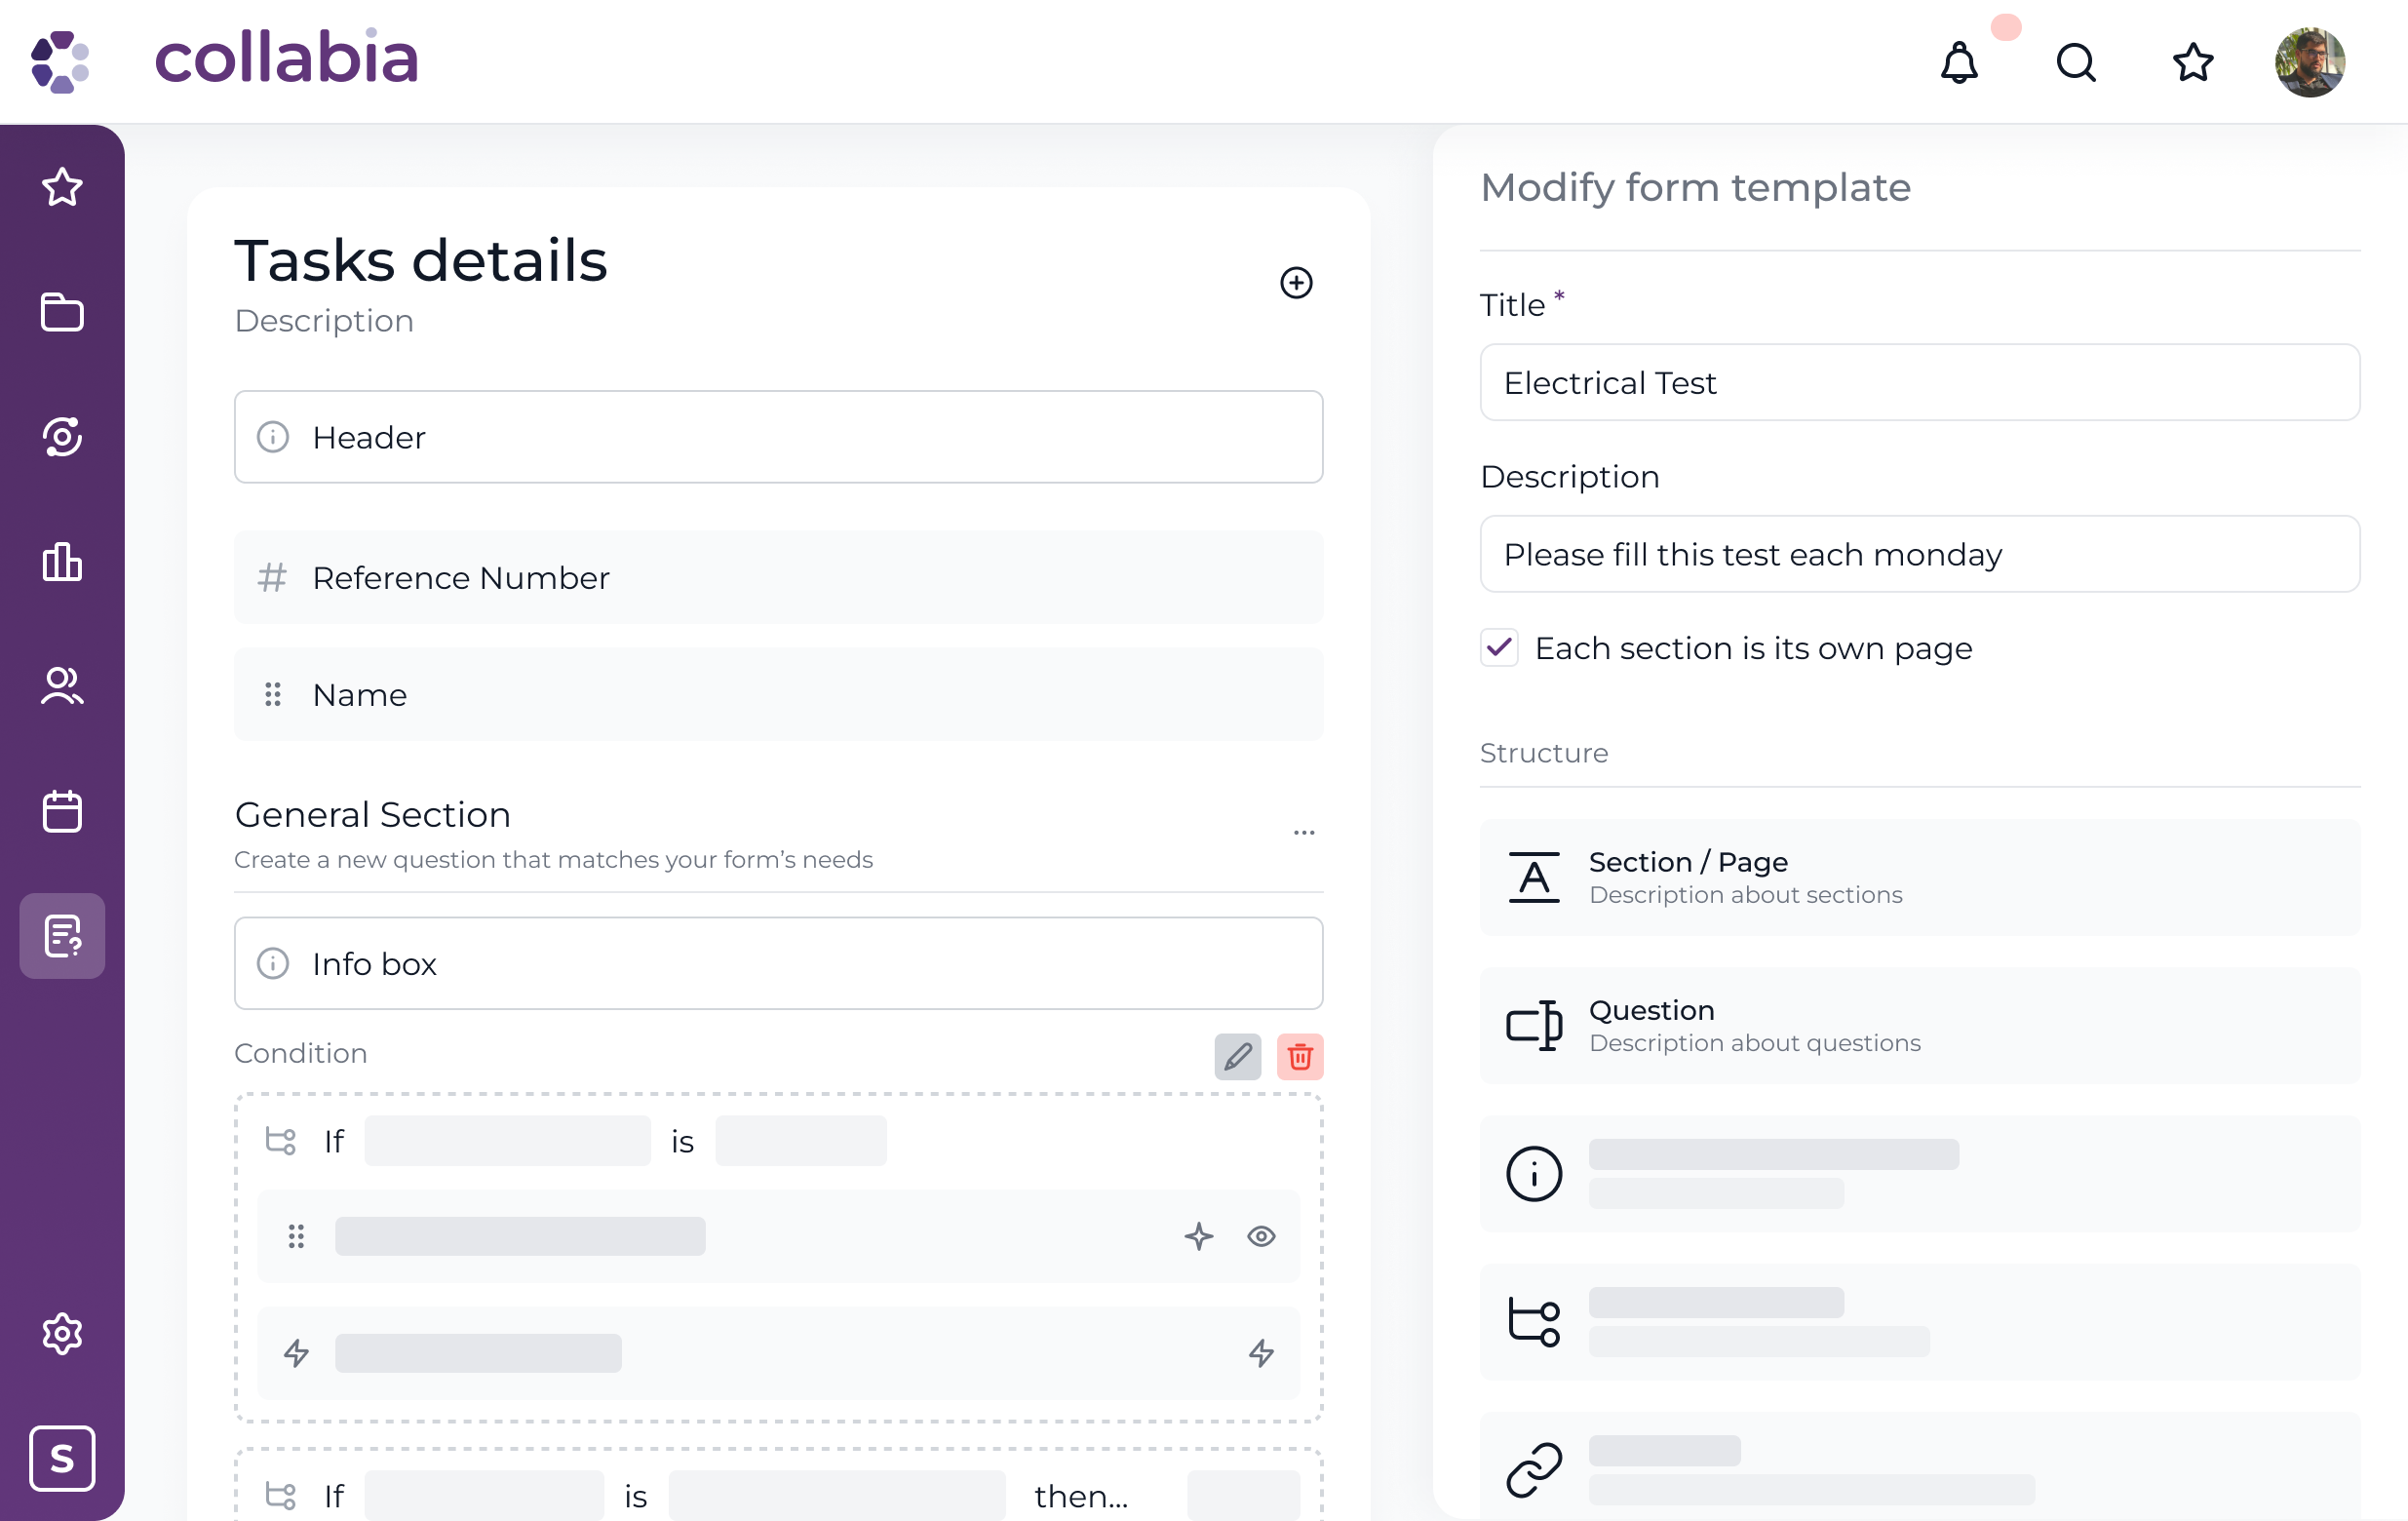Toggle eye visibility icon in condition row
Image resolution: width=2408 pixels, height=1521 pixels.
point(1261,1237)
